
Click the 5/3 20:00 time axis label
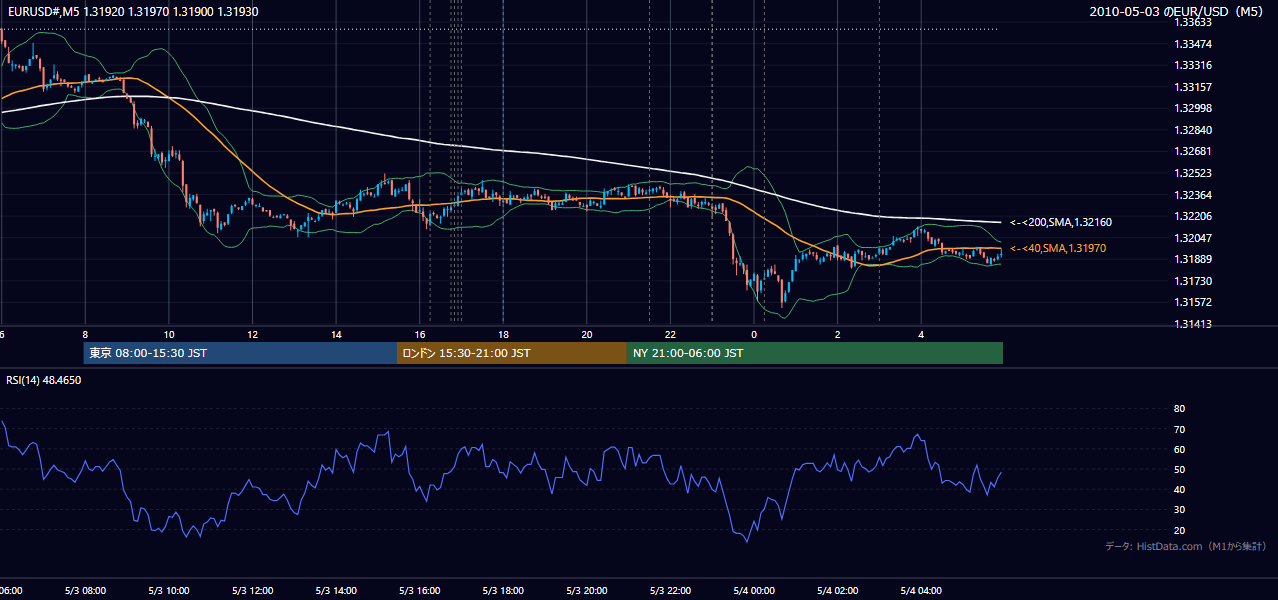(x=587, y=591)
